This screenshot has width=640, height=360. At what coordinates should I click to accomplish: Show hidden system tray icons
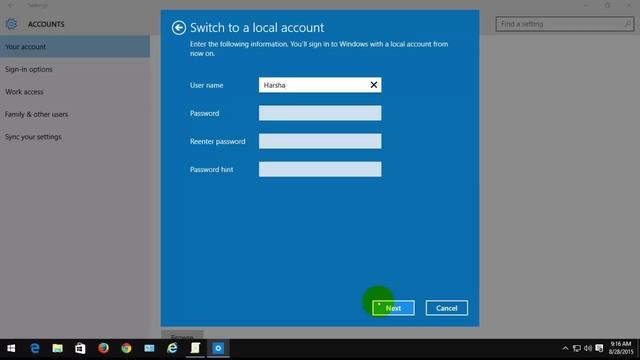(565, 348)
